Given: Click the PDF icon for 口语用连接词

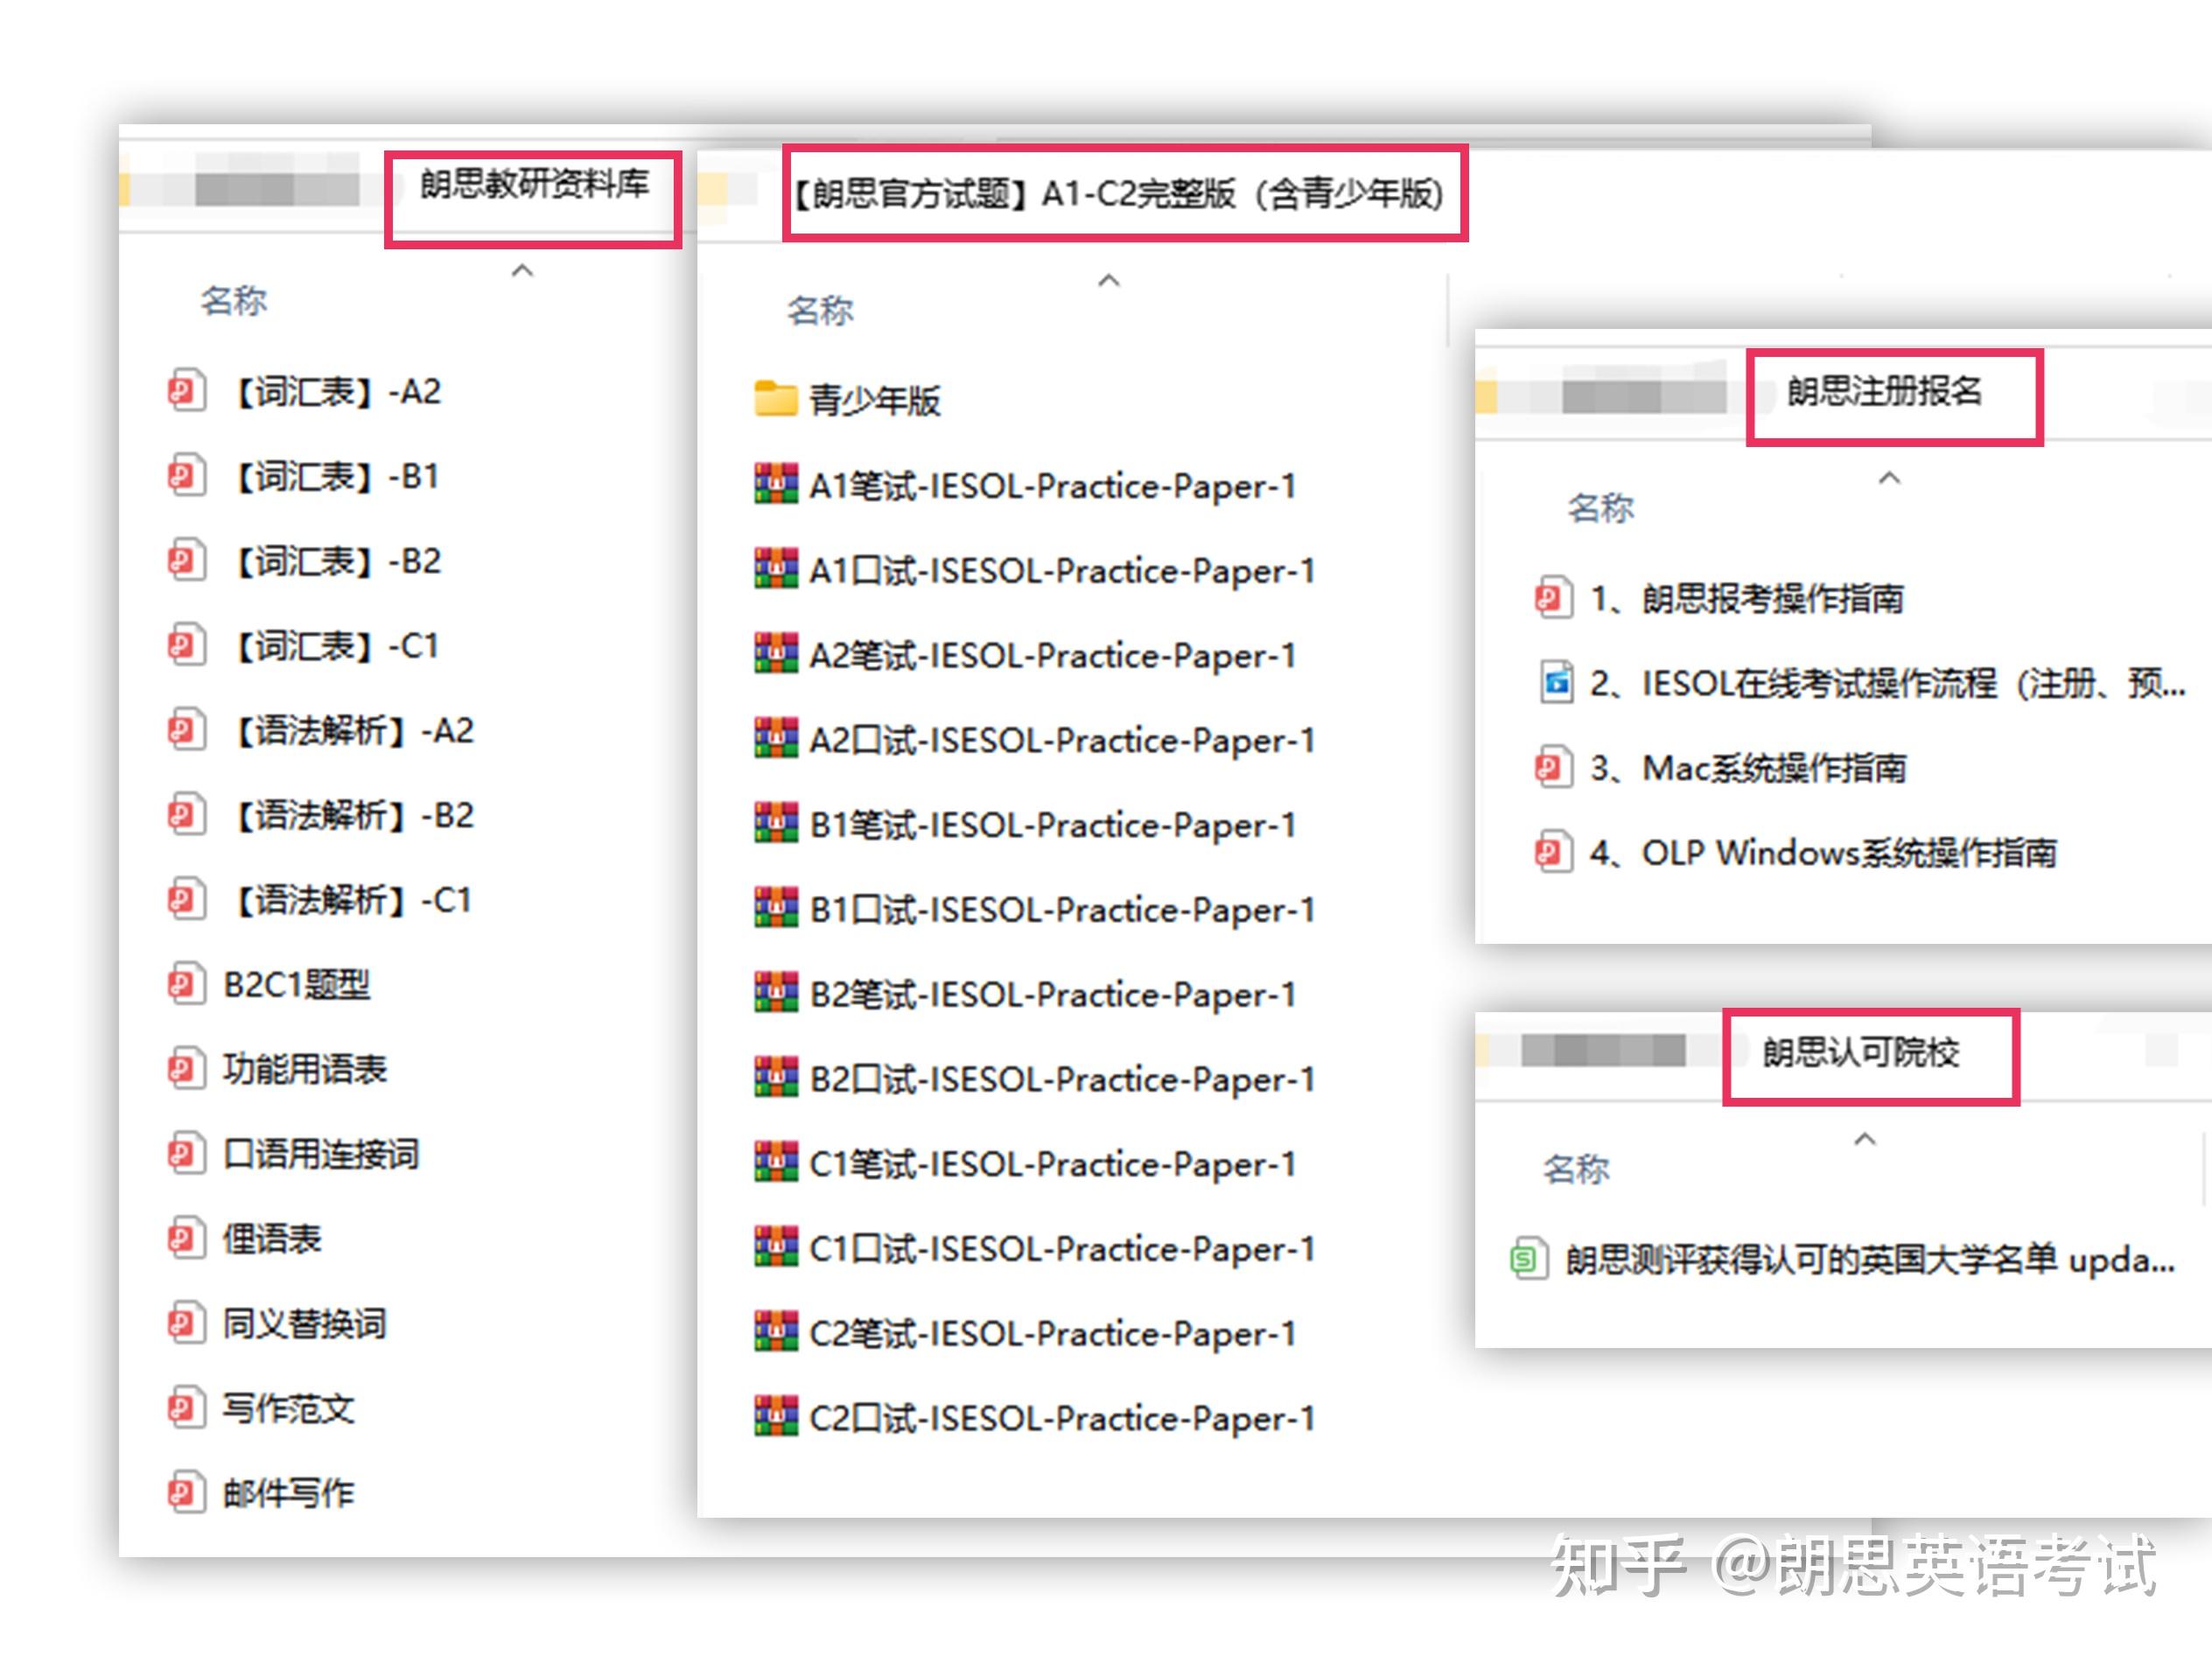Looking at the screenshot, I should (x=186, y=1154).
